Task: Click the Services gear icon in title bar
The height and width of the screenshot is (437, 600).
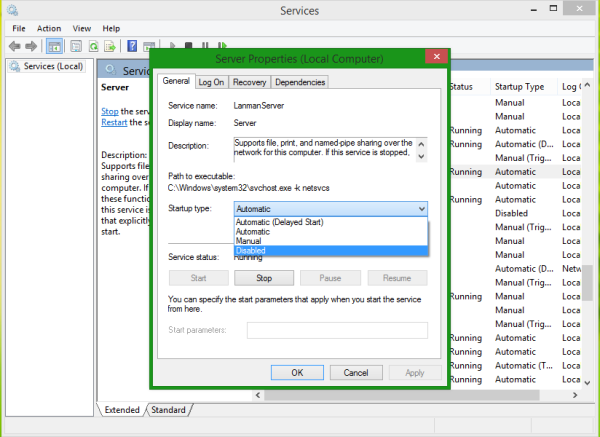Action: click(13, 10)
